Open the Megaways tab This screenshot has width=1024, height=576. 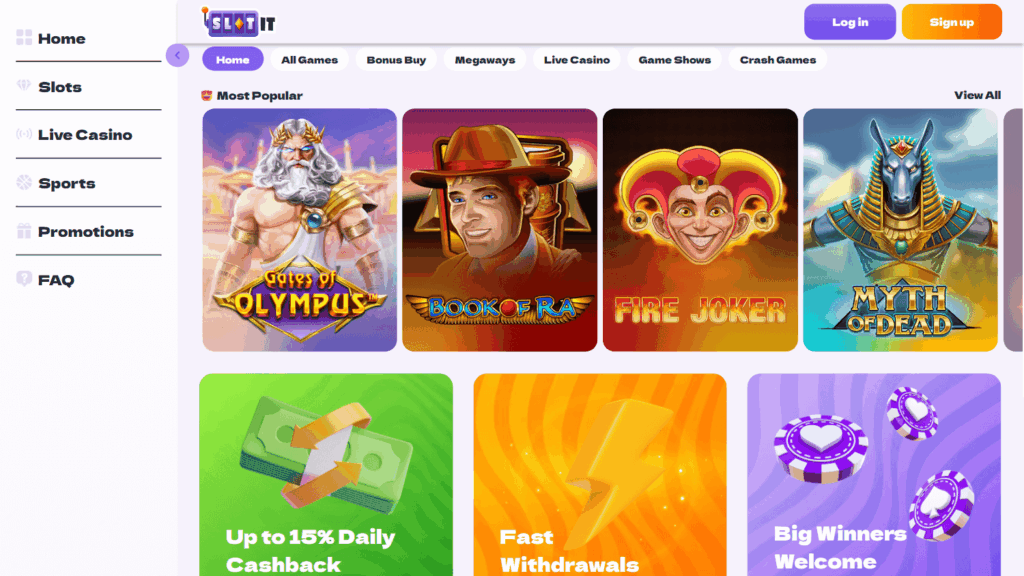pos(485,59)
